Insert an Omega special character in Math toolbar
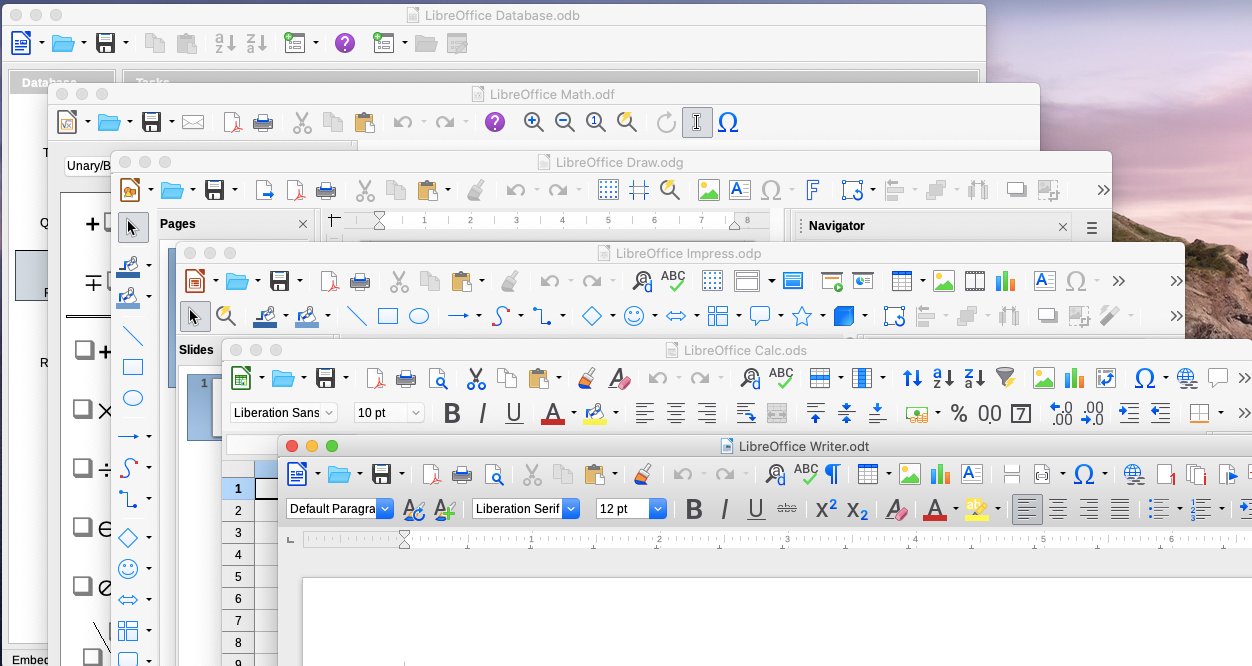Screen dimensions: 1252x666 pos(728,122)
